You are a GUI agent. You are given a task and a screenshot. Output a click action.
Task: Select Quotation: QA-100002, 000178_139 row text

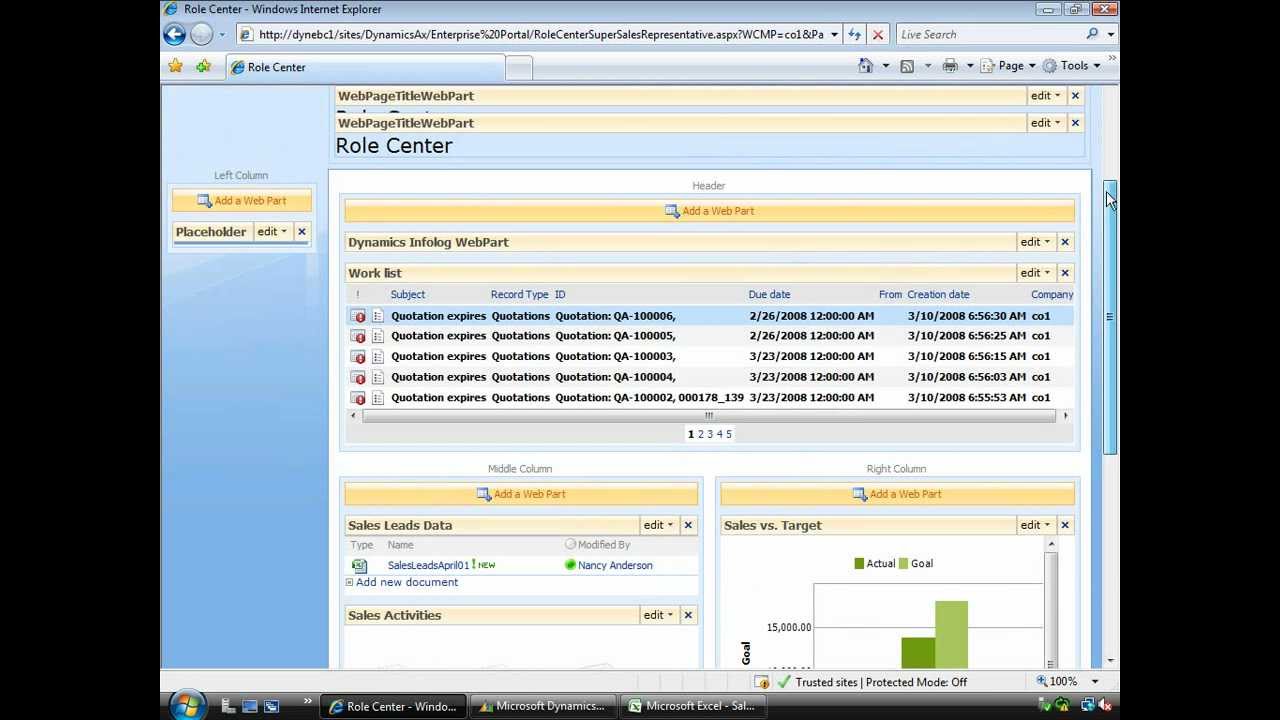(649, 398)
